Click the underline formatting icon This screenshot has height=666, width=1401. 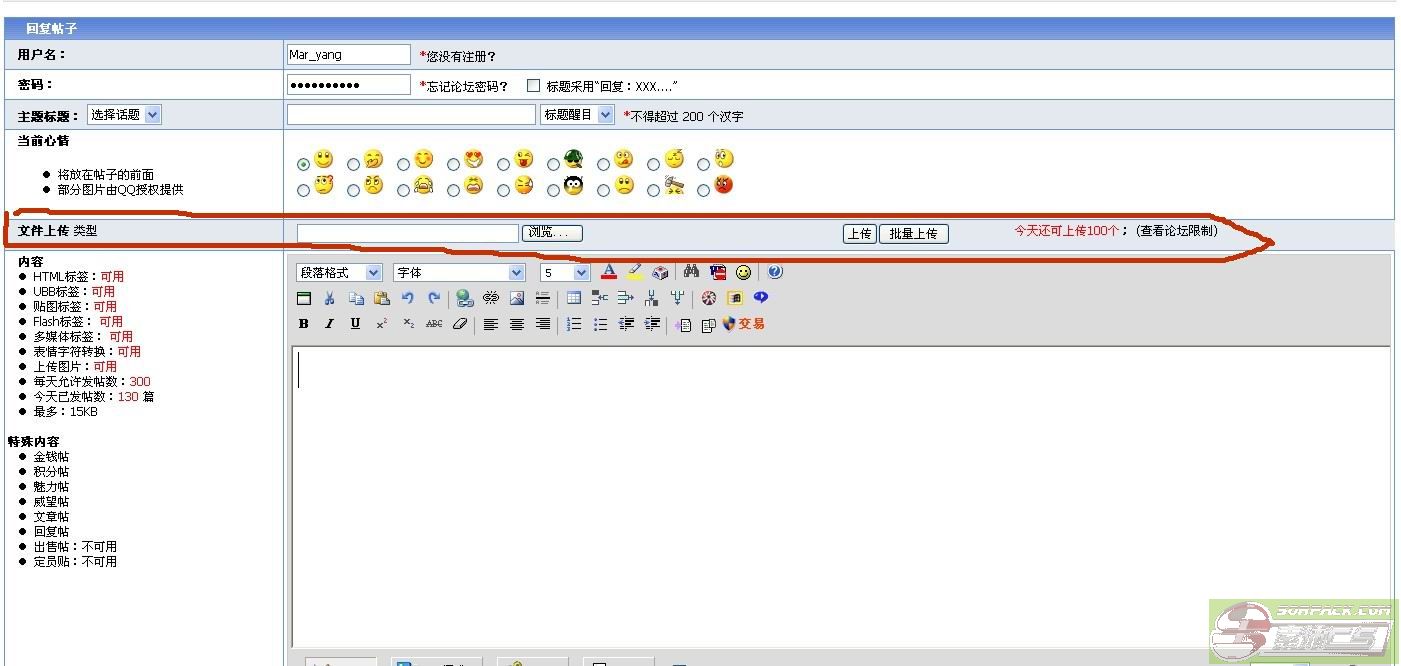point(355,324)
